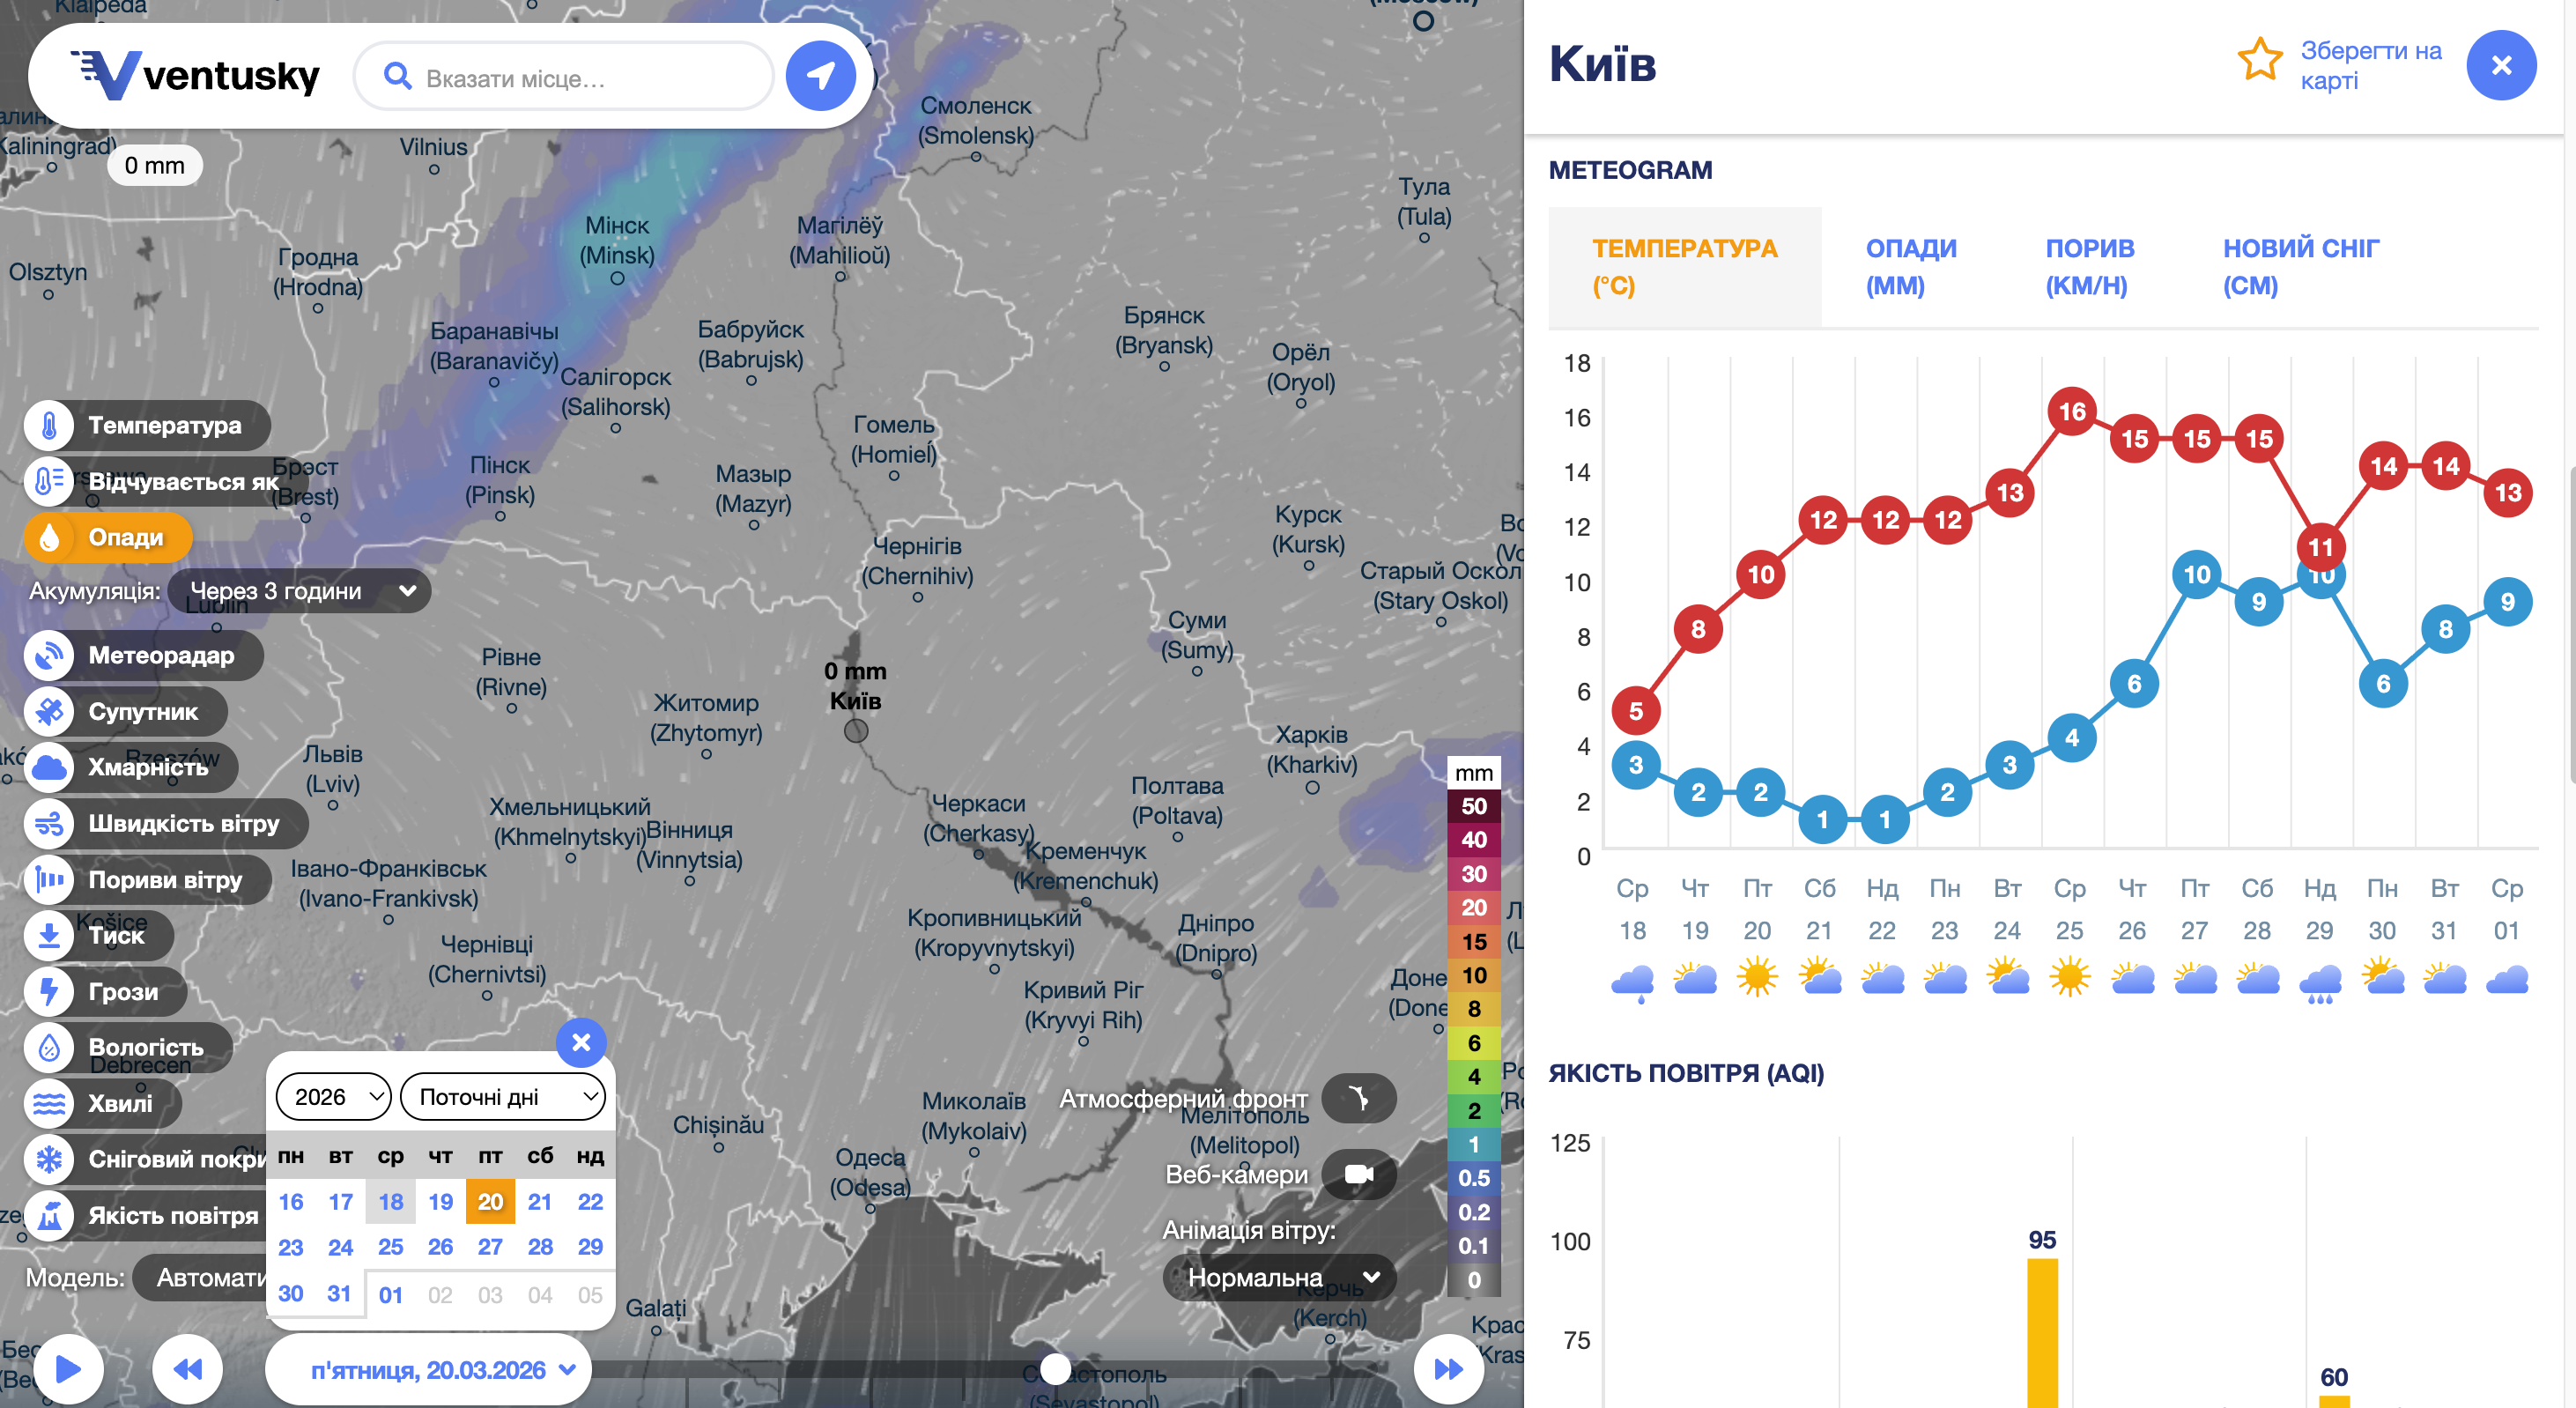Expand the 2026 year selector
The image size is (2576, 1408).
pyautogui.click(x=333, y=1097)
